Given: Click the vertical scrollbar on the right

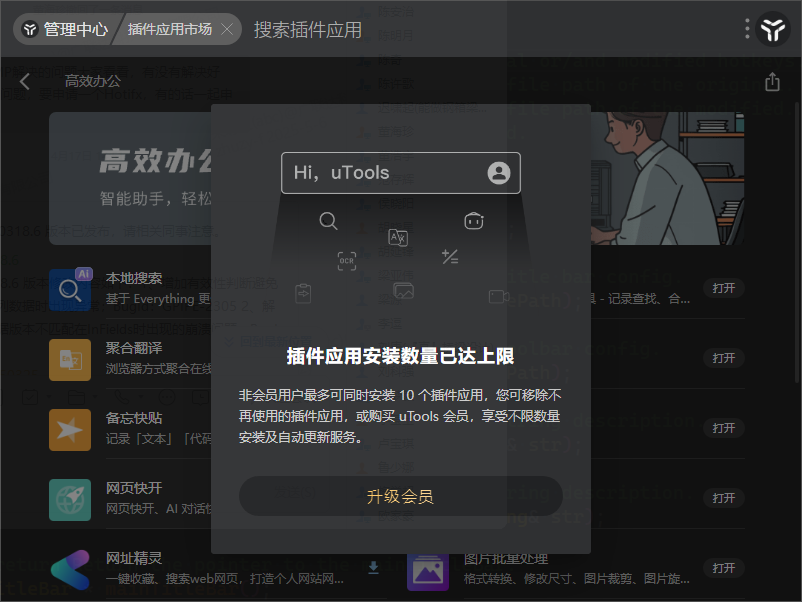Looking at the screenshot, I should coord(797,243).
